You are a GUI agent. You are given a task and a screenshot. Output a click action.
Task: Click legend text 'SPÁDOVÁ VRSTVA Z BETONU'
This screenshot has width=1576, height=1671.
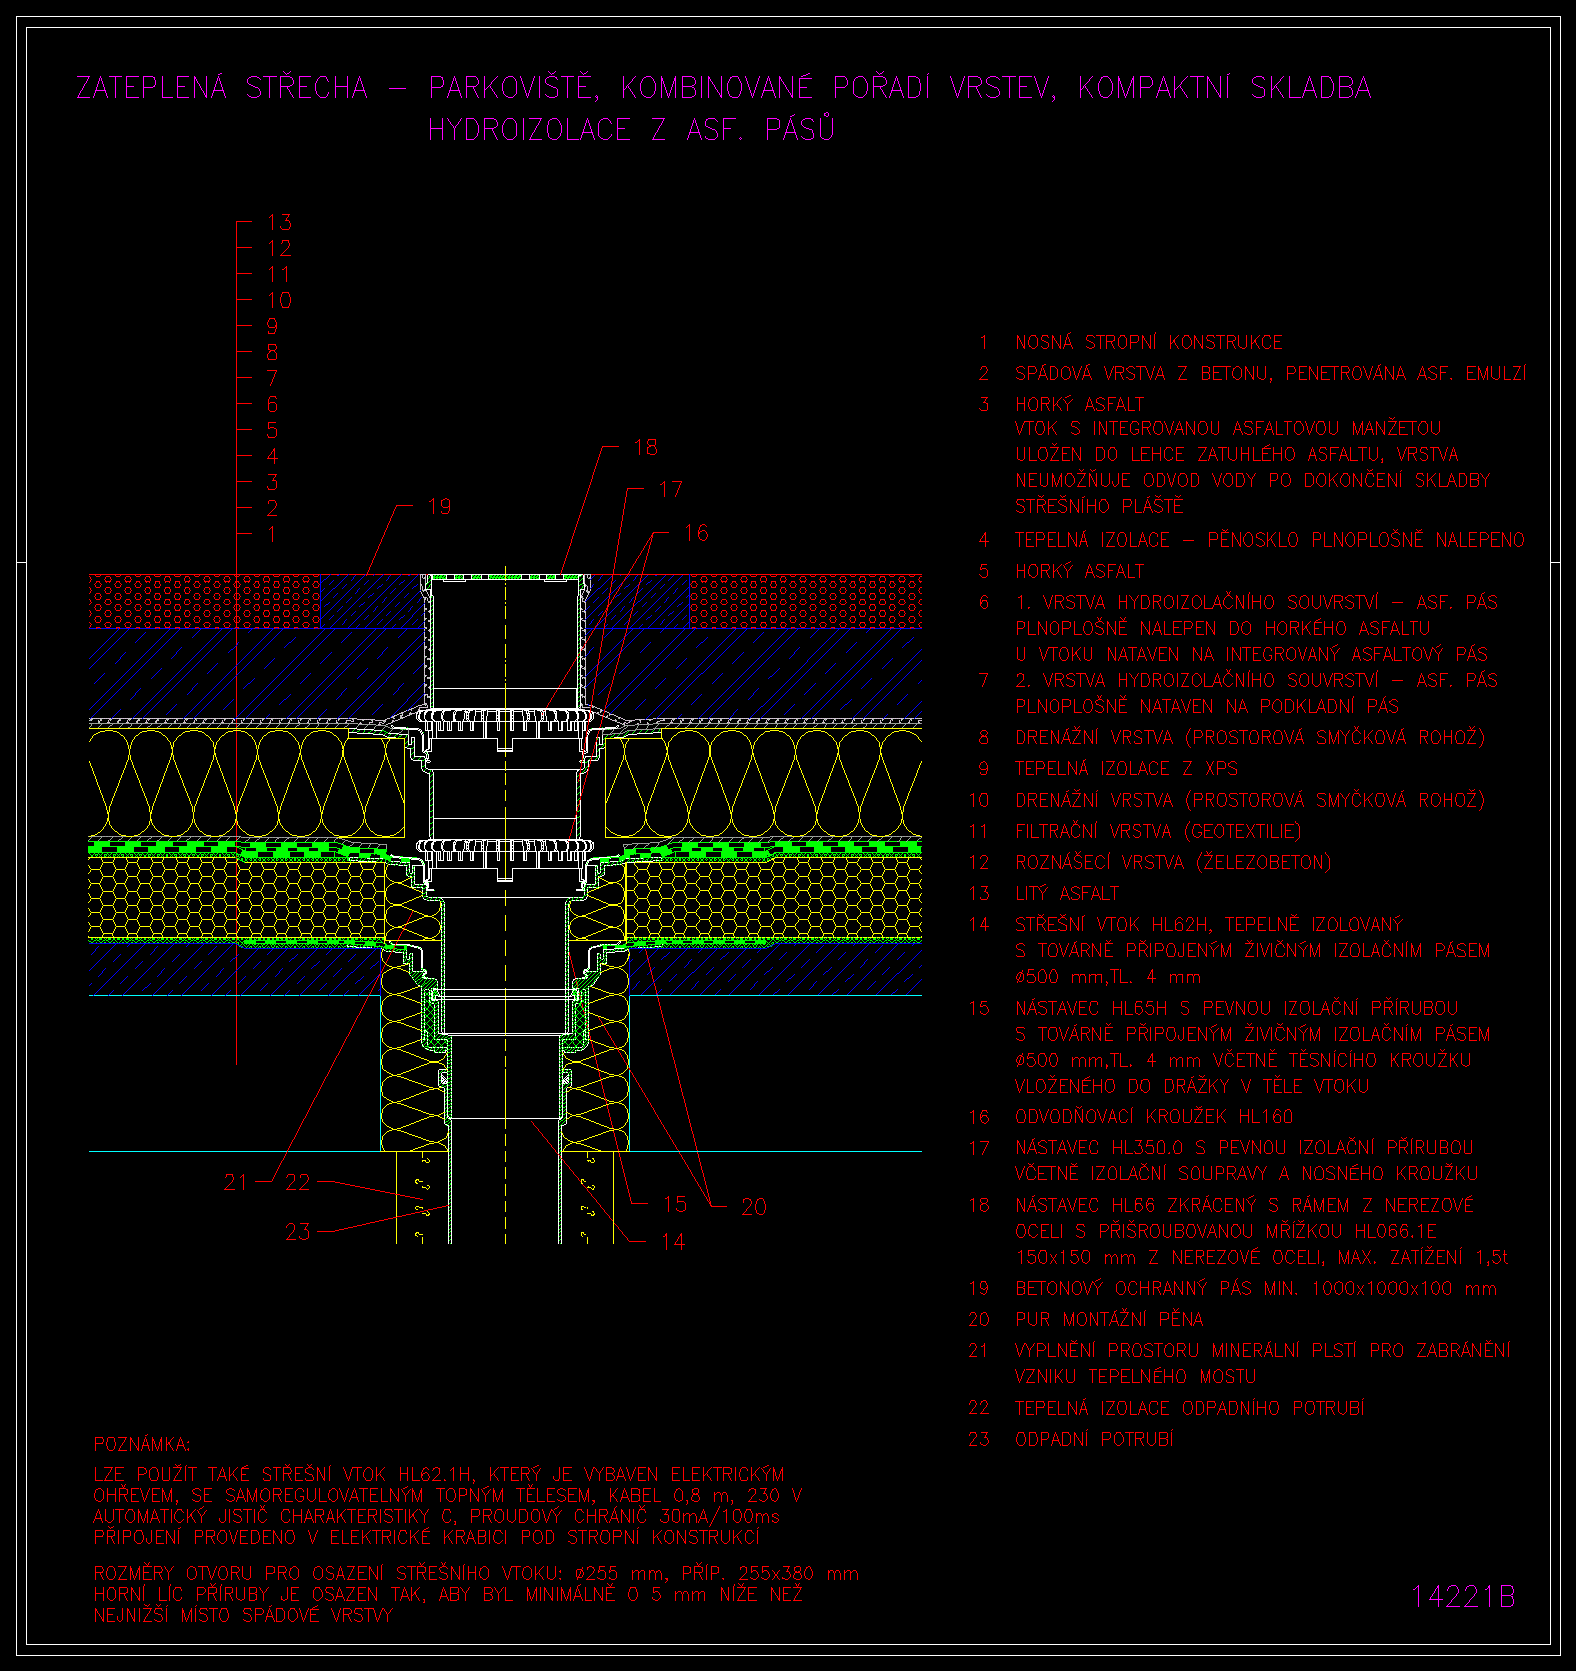pos(1141,374)
